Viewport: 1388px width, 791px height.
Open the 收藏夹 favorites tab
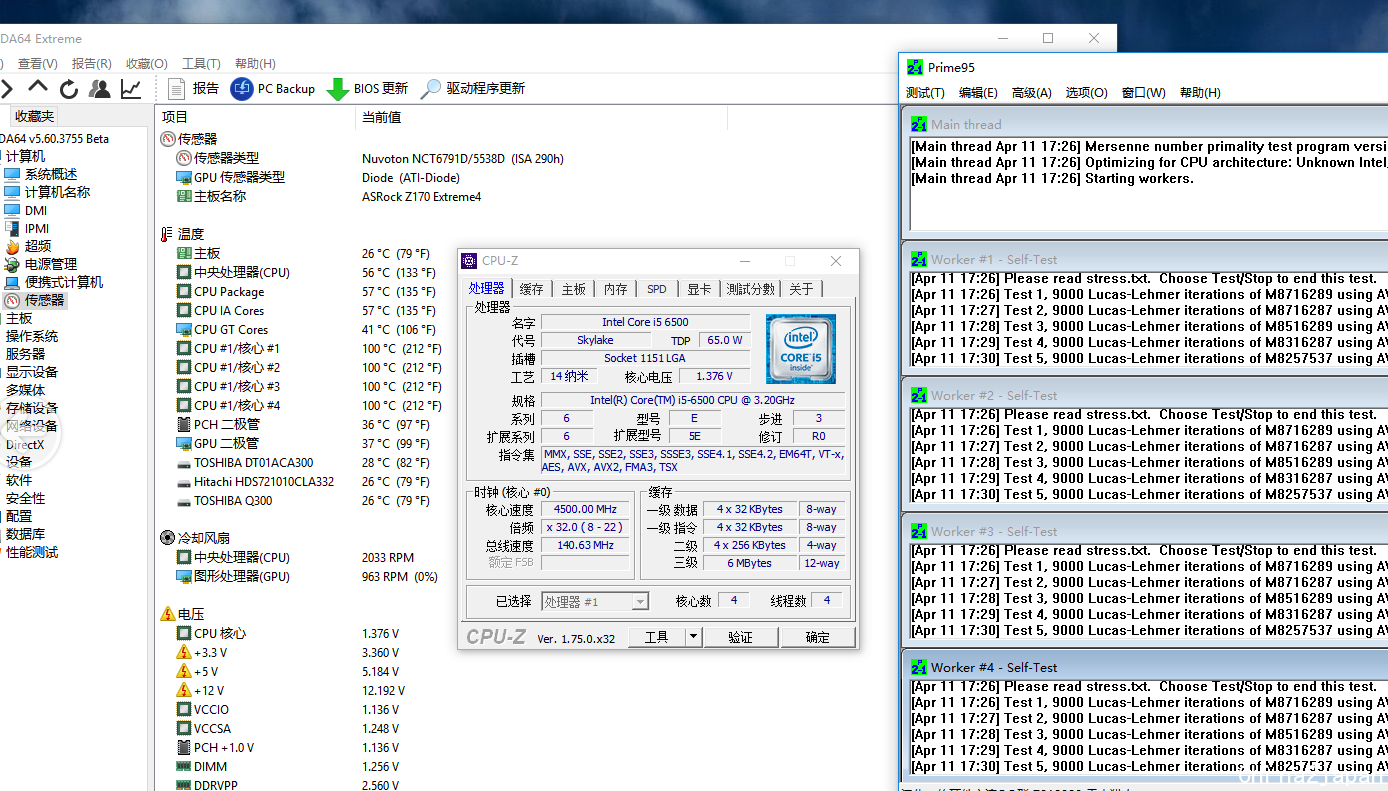[35, 117]
